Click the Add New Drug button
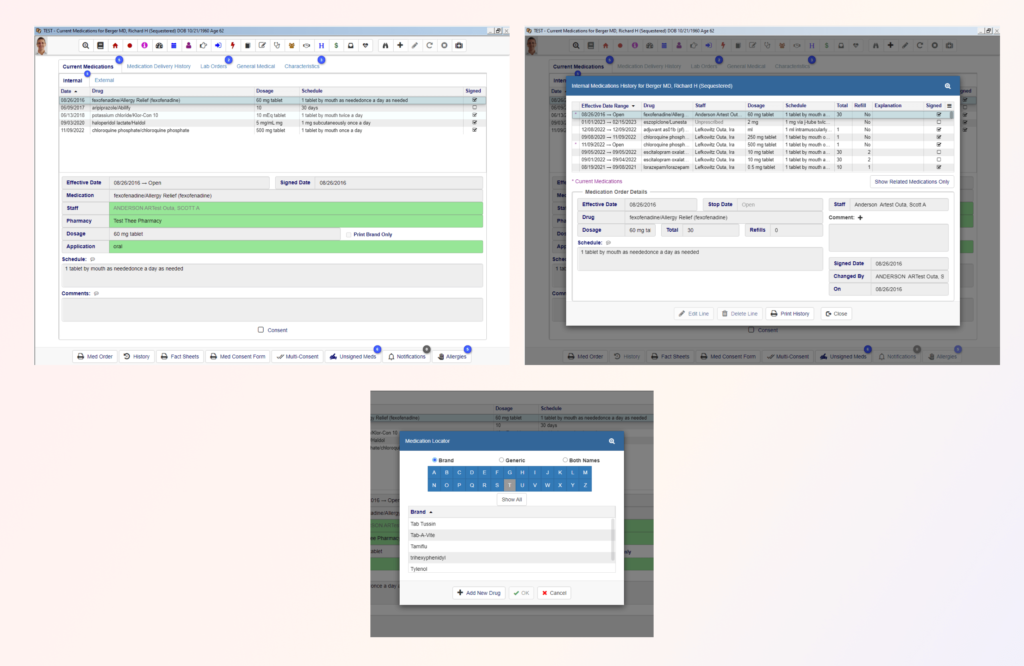 [x=478, y=592]
